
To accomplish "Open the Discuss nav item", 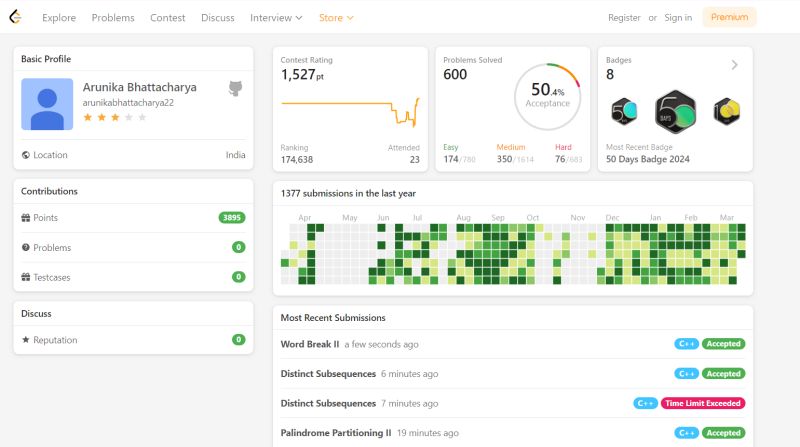I will (x=217, y=18).
